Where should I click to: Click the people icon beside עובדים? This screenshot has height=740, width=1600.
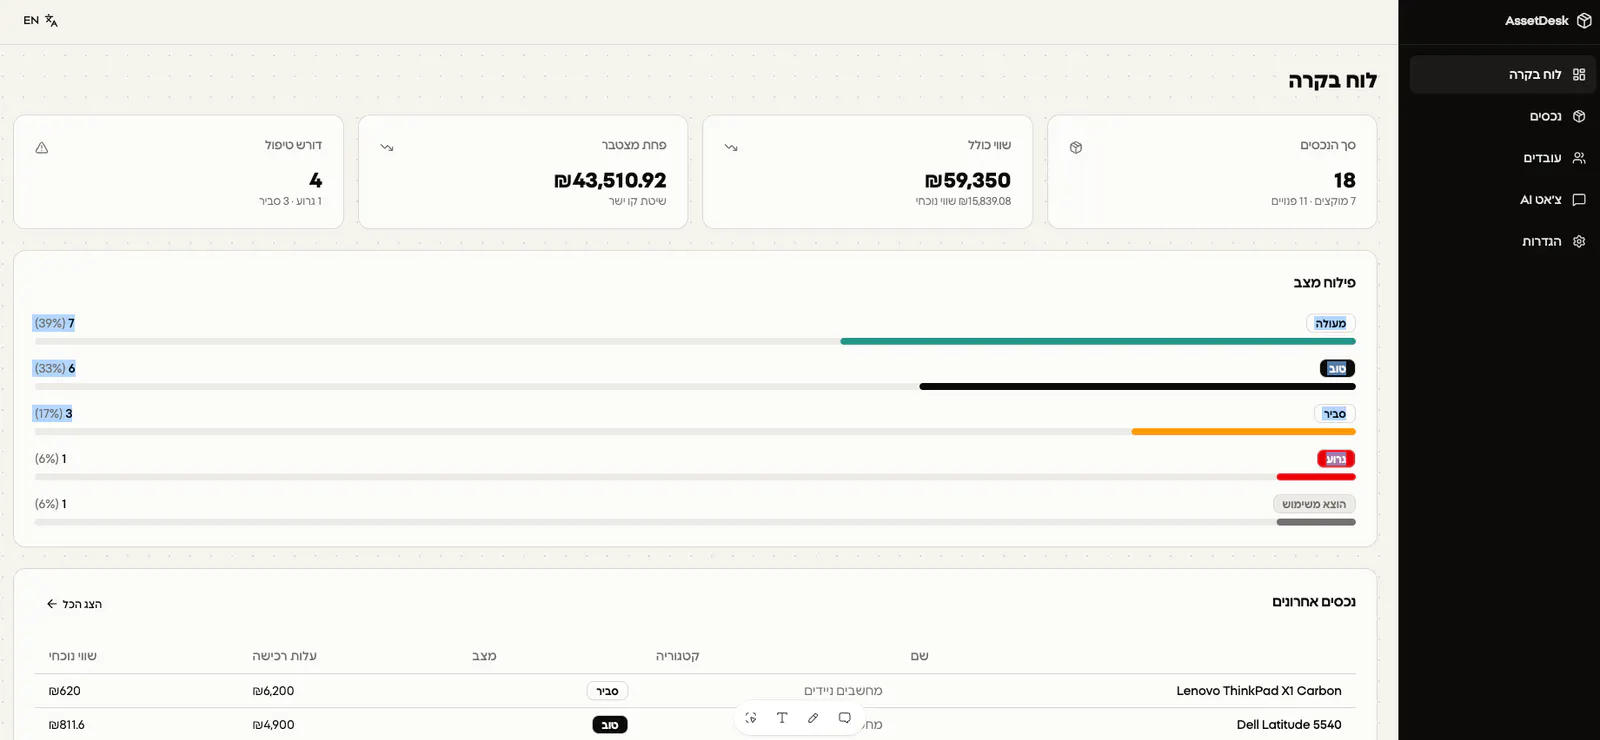[1579, 158]
